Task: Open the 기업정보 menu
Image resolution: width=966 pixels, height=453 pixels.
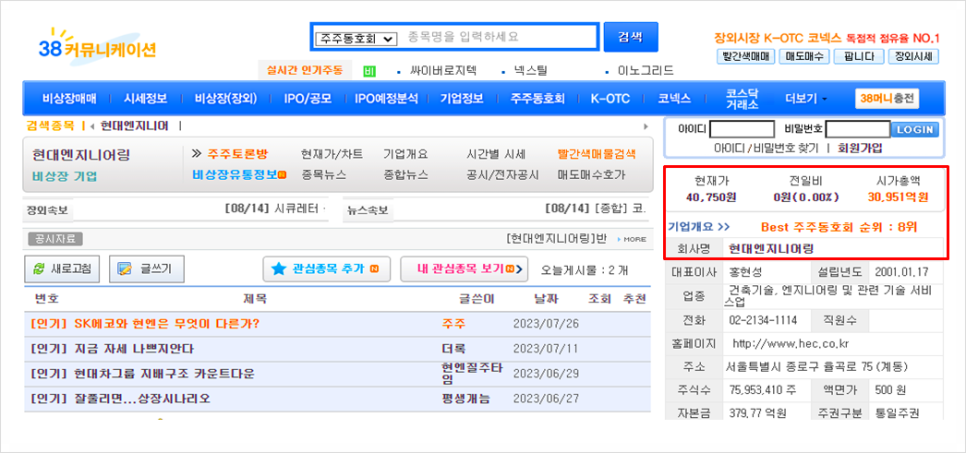Action: point(461,99)
